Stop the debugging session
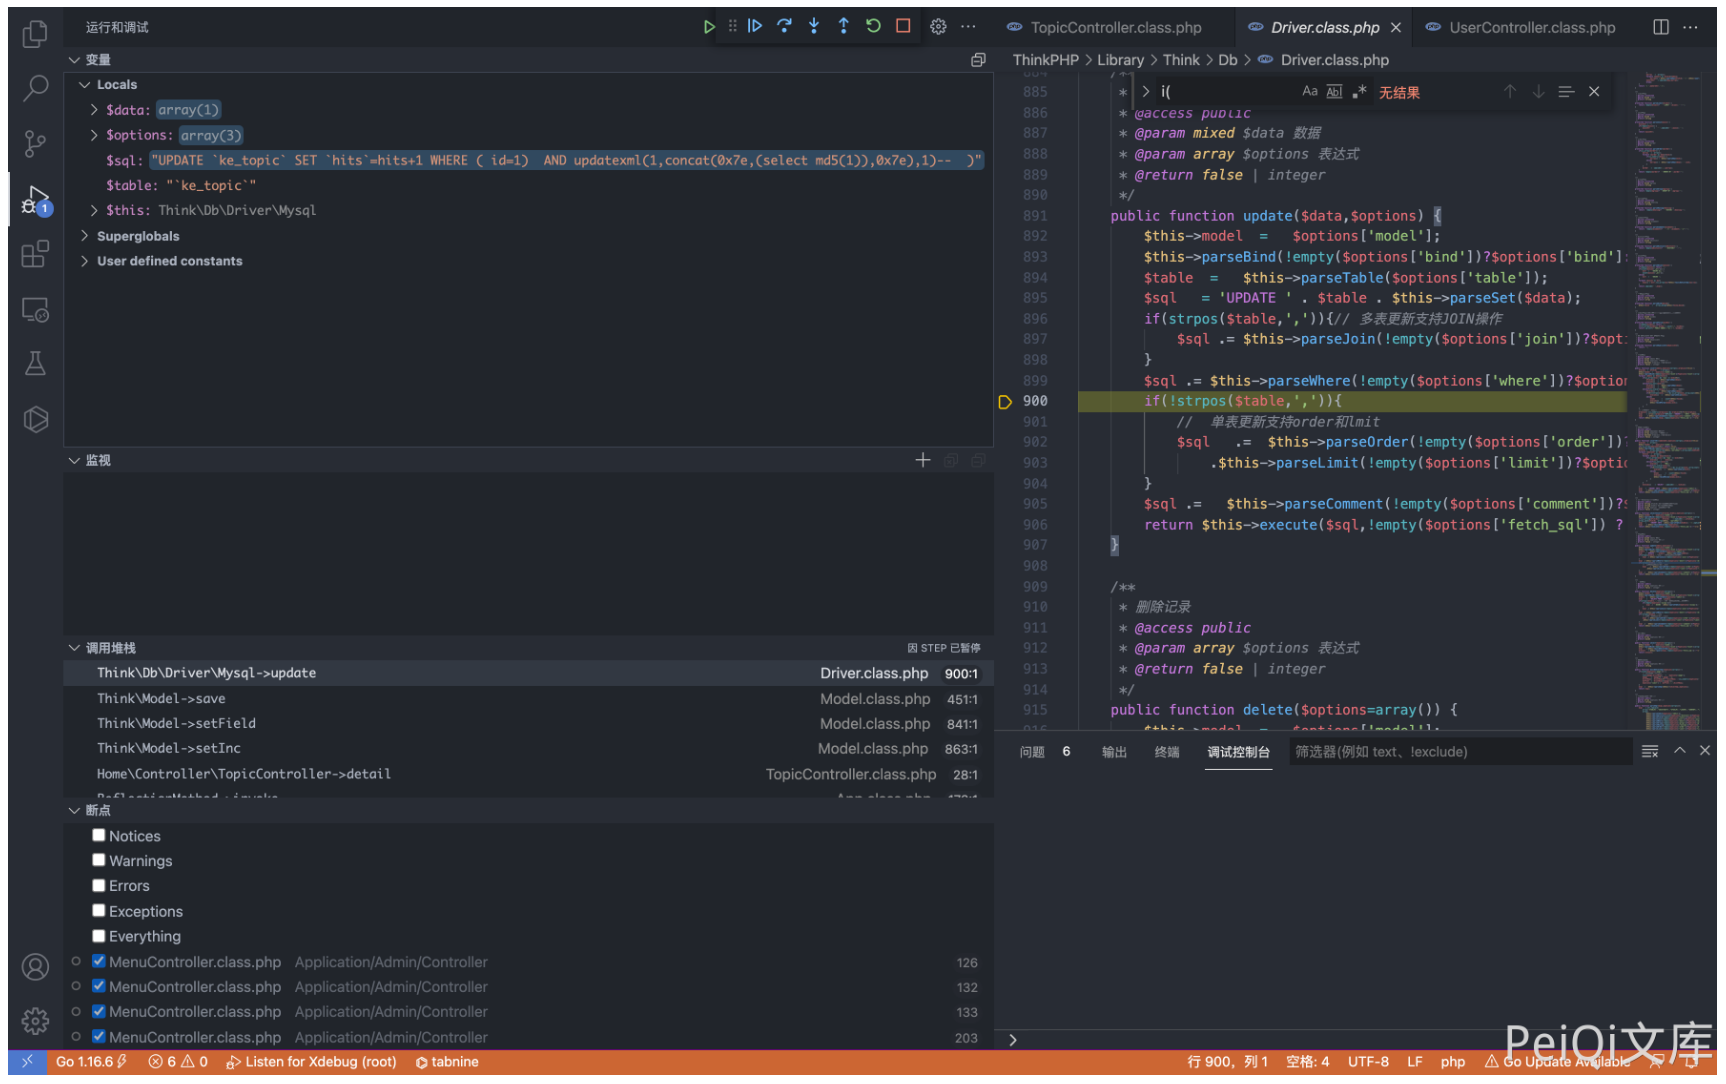This screenshot has height=1084, width=1726. (903, 27)
